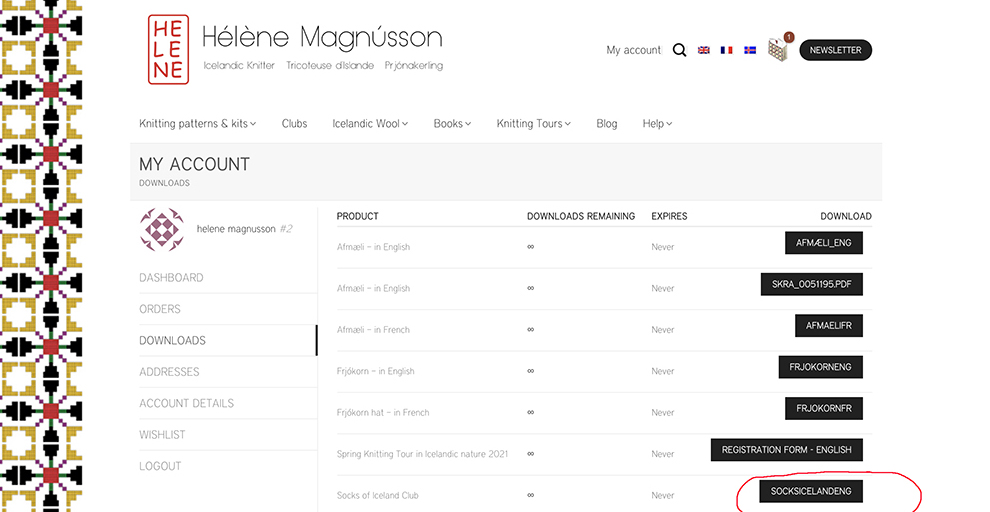
Task: Open the Blog menu item
Action: 607,124
